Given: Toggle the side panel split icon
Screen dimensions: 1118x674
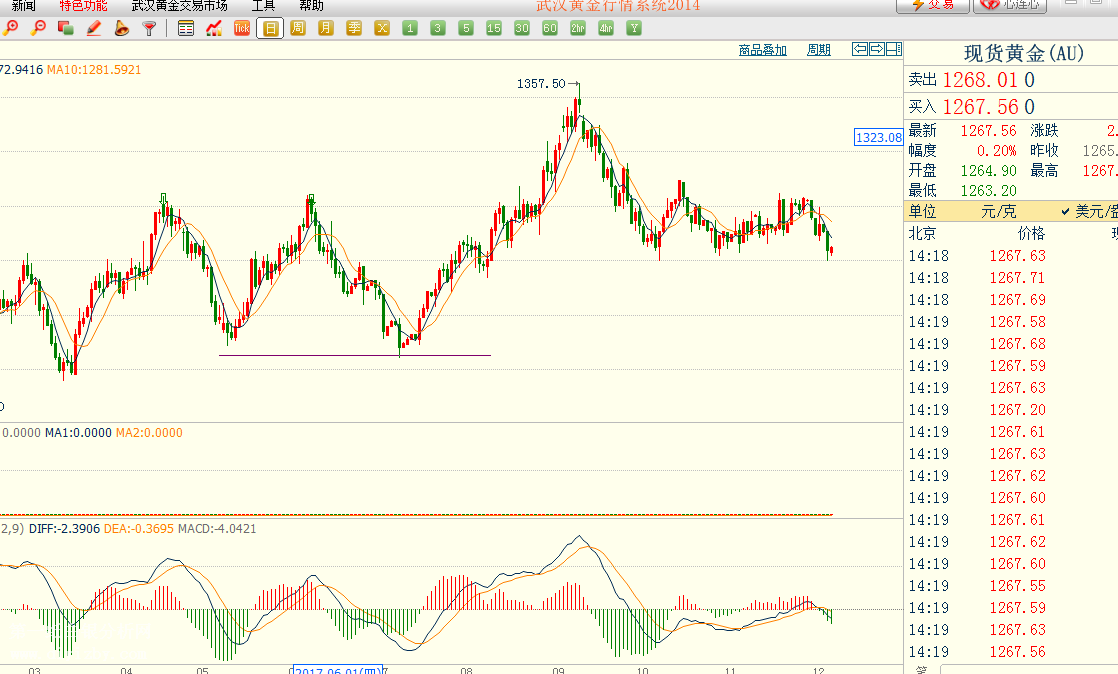Looking at the screenshot, I should [893, 49].
